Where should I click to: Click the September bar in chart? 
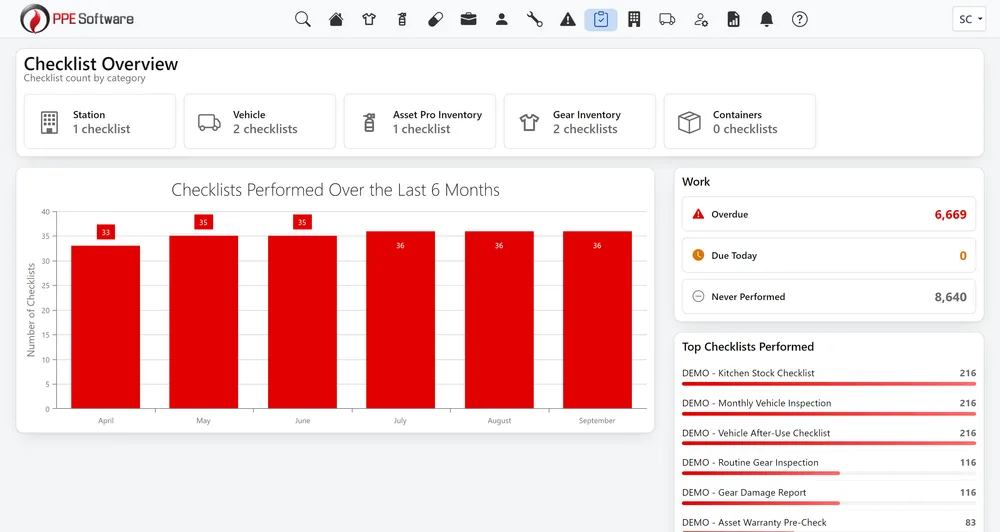pos(597,320)
